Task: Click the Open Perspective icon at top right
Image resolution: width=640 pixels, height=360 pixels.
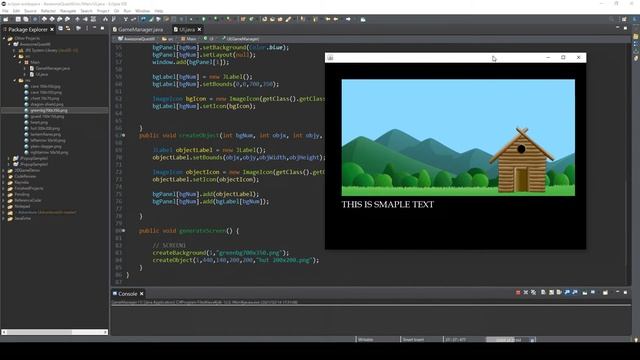Action: coord(624,19)
